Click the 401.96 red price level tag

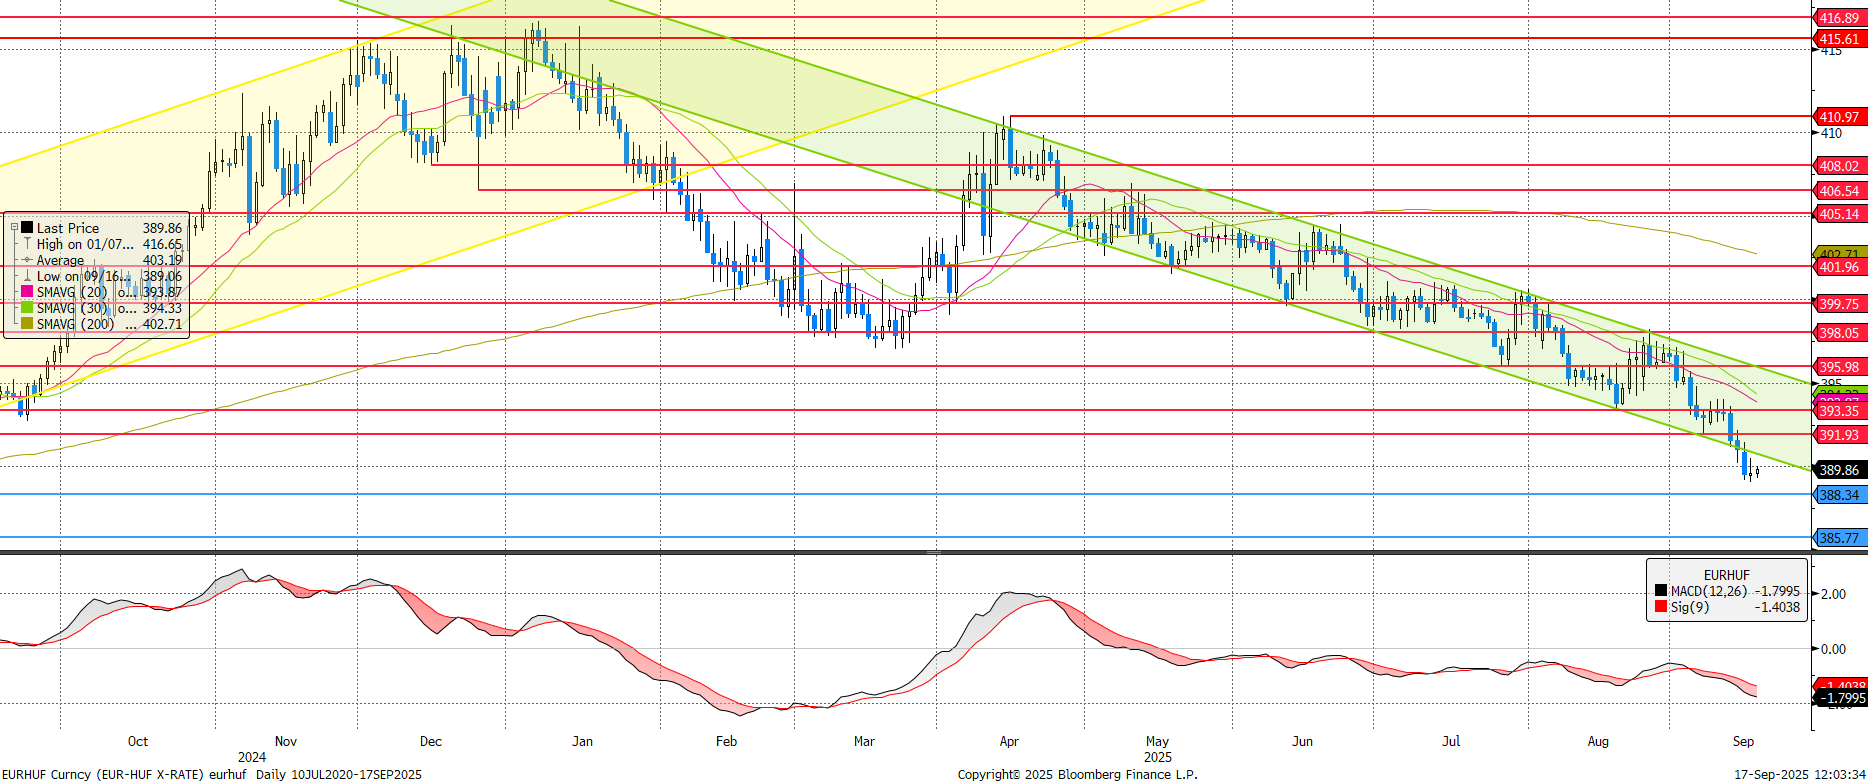(x=1839, y=267)
